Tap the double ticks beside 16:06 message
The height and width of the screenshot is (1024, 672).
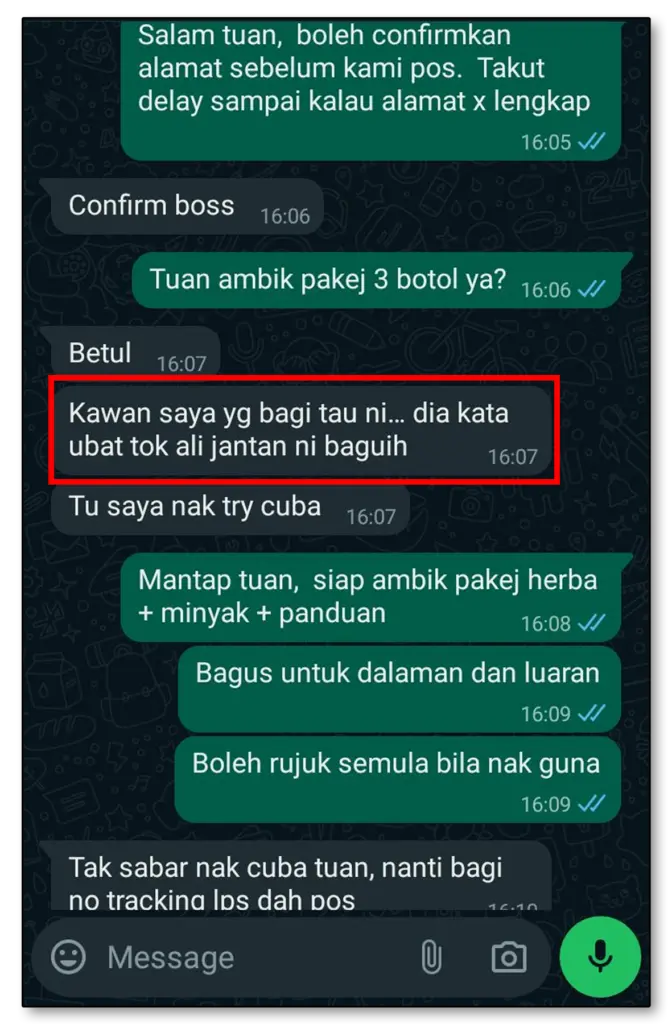point(592,289)
